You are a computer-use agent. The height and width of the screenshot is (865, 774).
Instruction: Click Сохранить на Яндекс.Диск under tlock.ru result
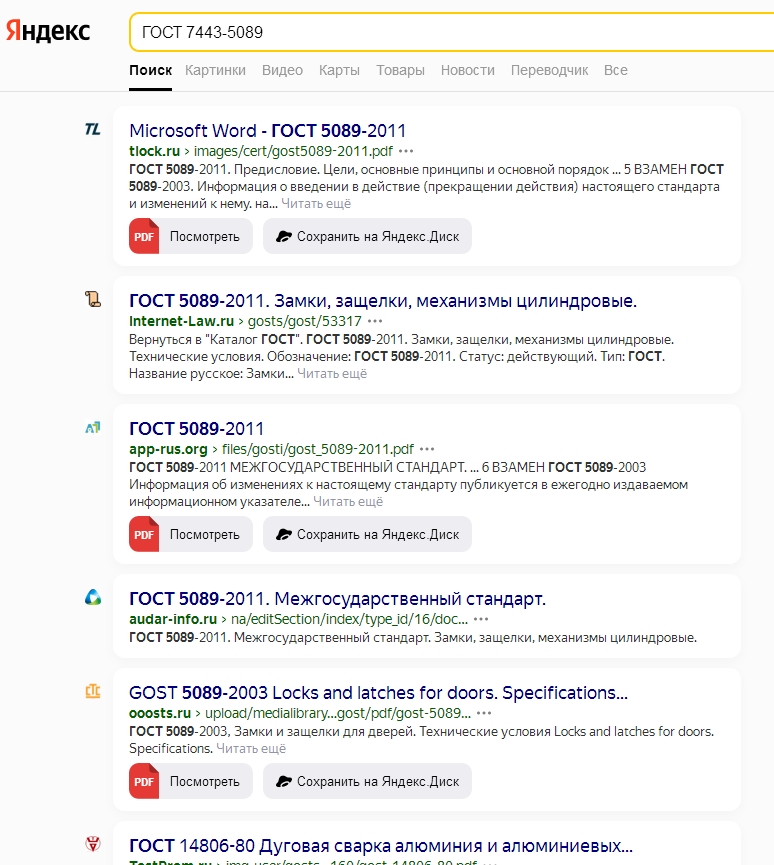367,236
